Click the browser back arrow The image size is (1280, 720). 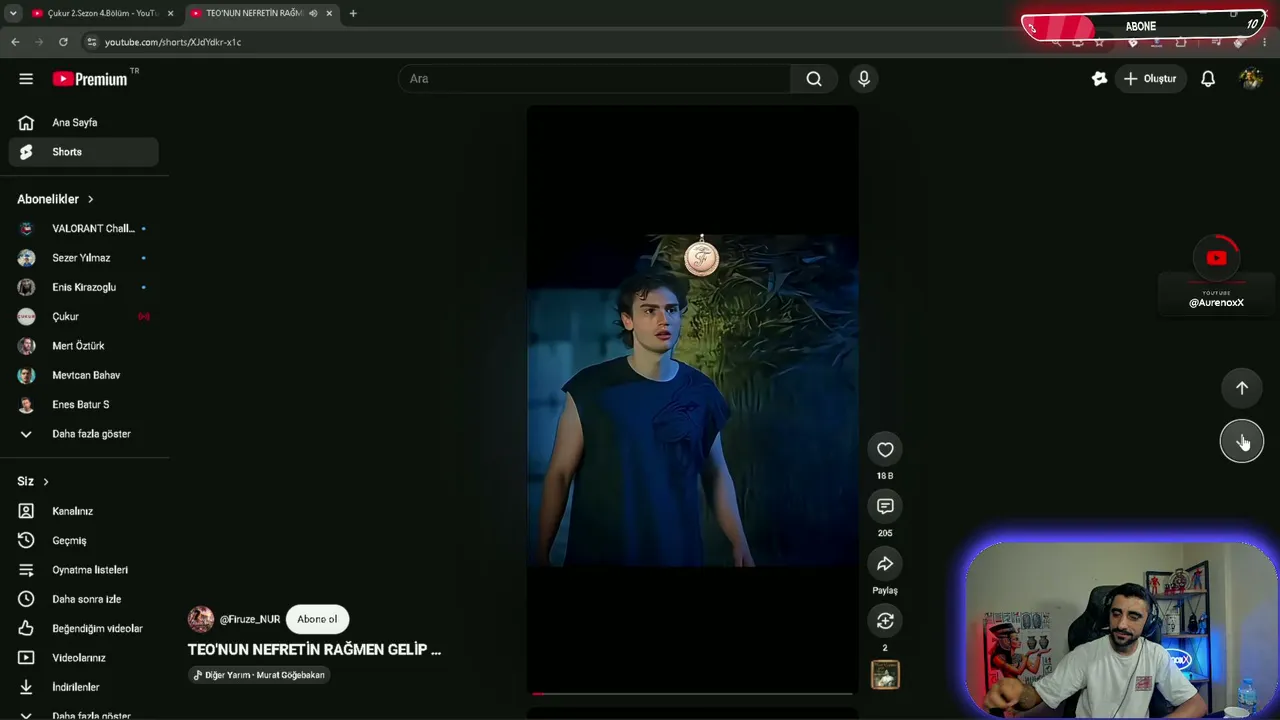[15, 42]
